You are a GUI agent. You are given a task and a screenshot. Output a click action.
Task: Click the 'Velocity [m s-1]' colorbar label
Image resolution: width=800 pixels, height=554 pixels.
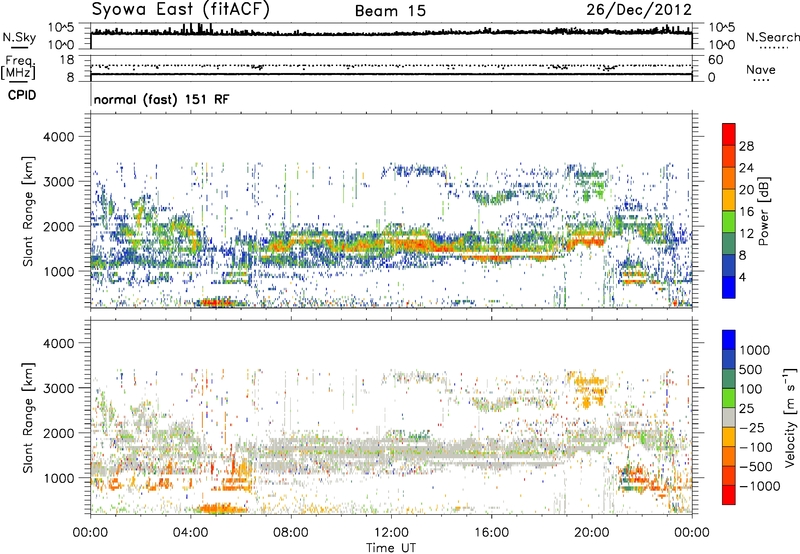point(790,417)
